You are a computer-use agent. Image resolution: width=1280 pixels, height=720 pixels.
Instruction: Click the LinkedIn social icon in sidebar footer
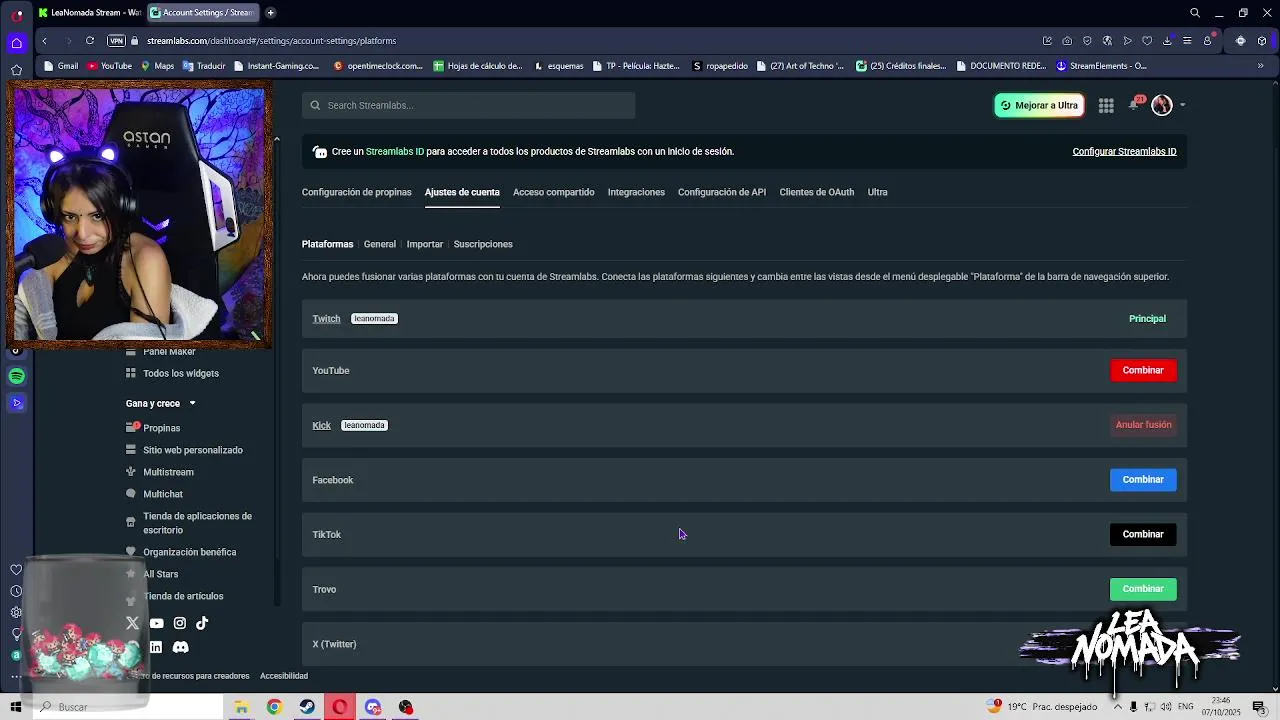(x=156, y=647)
